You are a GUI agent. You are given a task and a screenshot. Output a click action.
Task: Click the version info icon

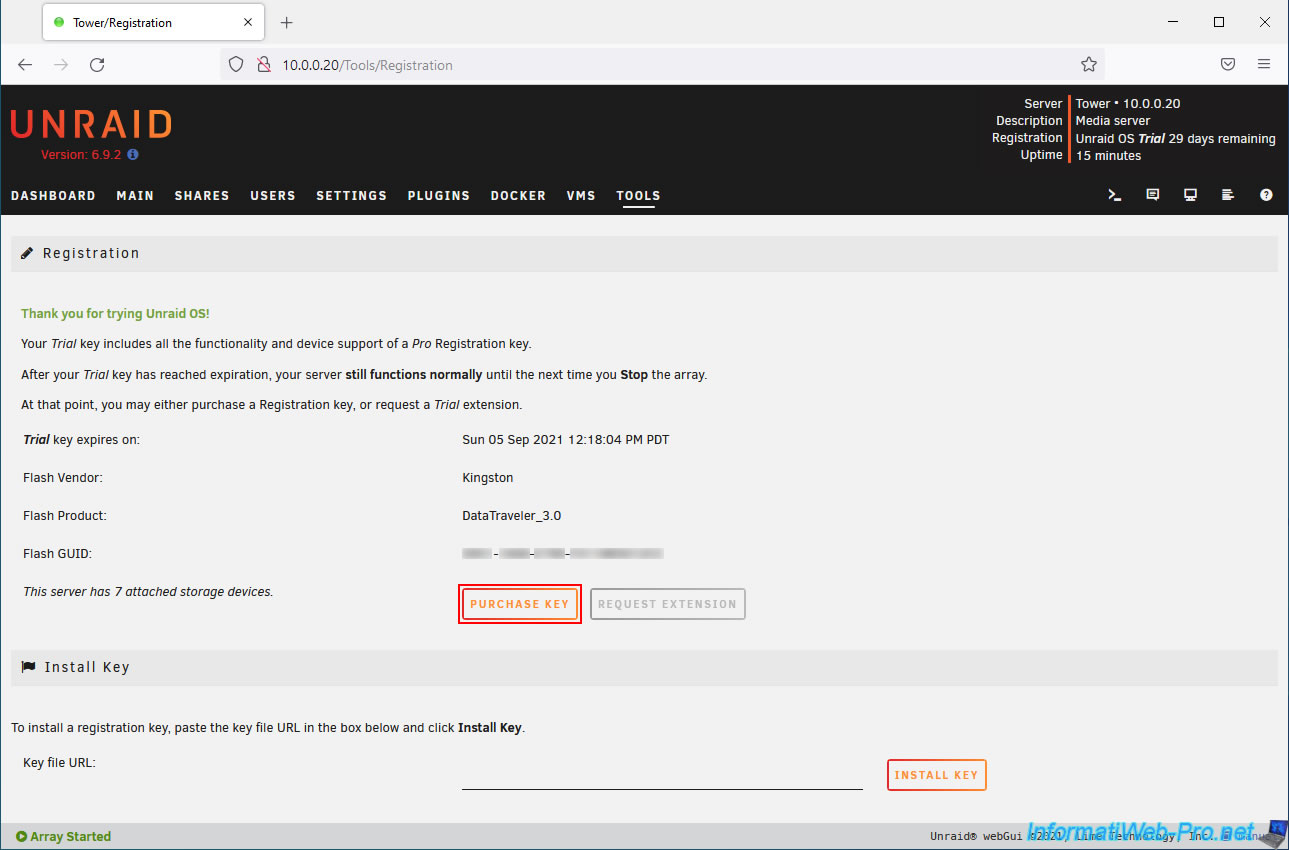tap(133, 155)
